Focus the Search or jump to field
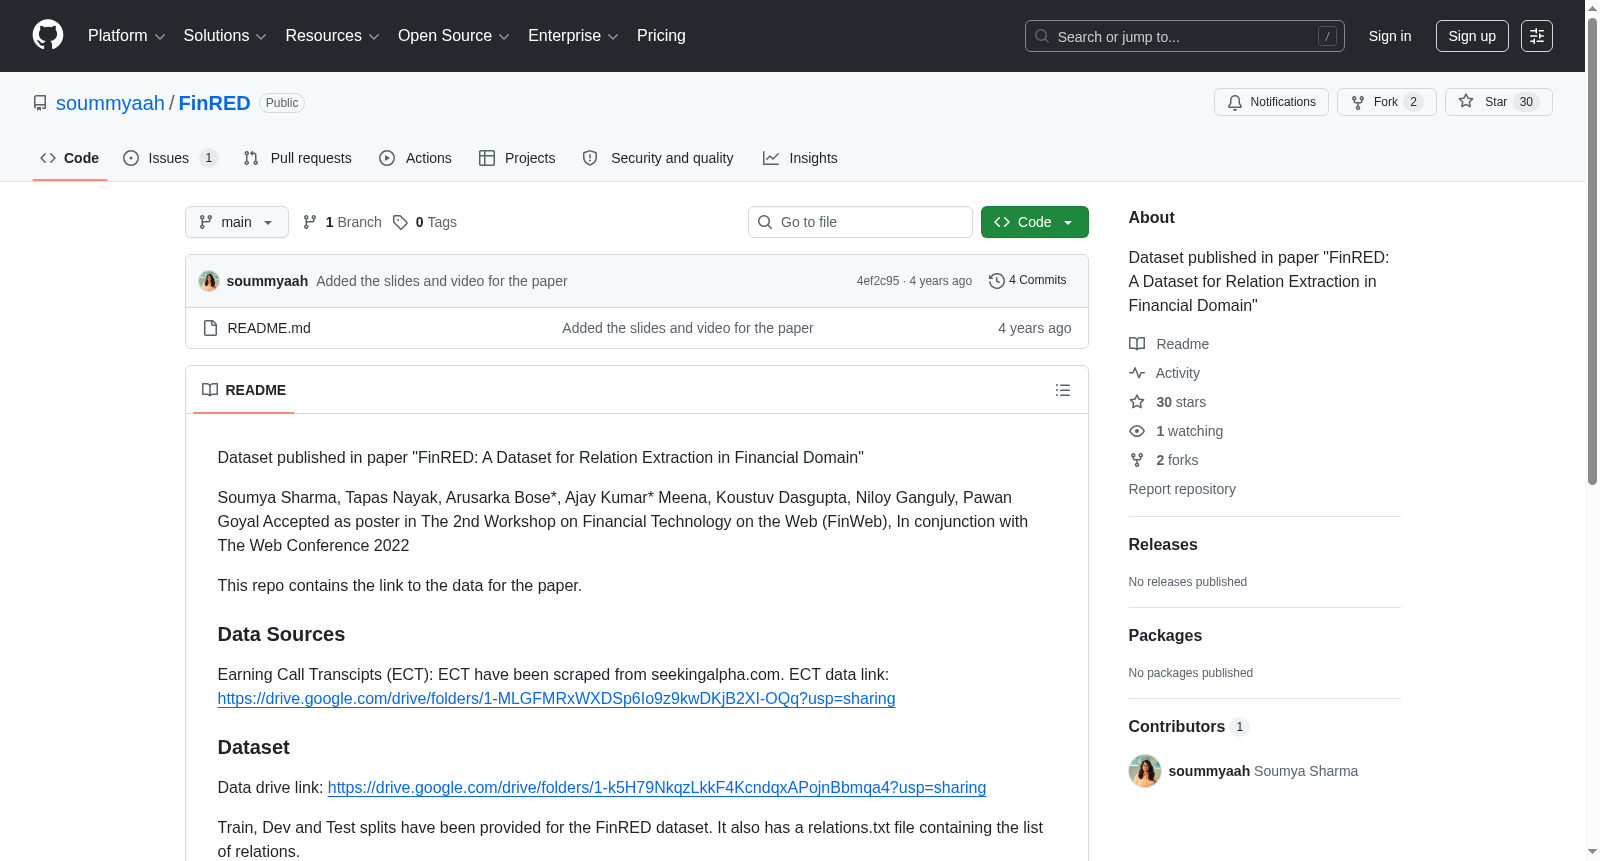Image resolution: width=1600 pixels, height=861 pixels. pyautogui.click(x=1184, y=36)
